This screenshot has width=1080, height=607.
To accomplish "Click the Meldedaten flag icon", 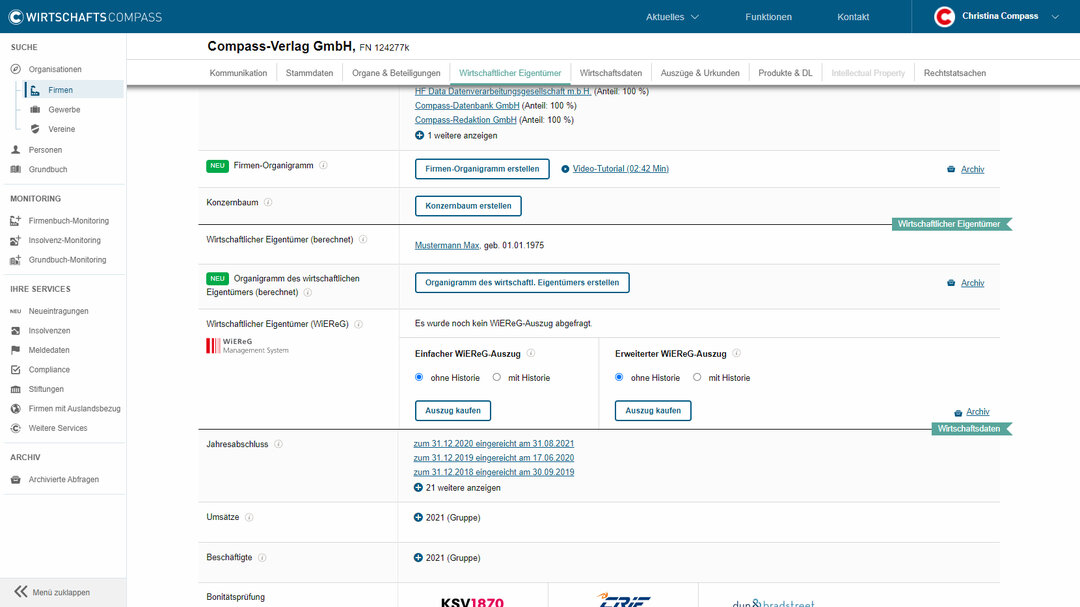I will pos(16,350).
